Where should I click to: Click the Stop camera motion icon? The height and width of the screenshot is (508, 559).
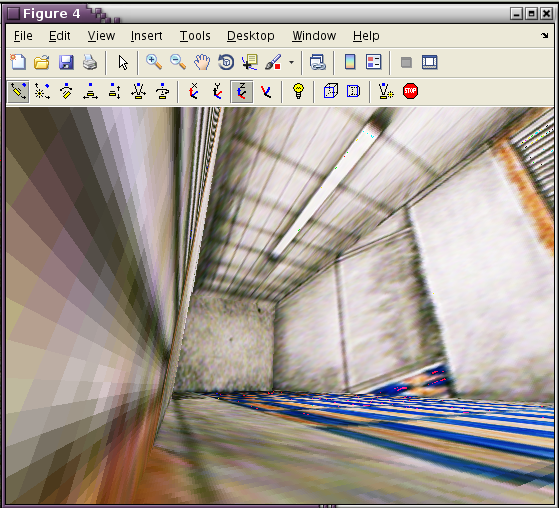[x=410, y=91]
